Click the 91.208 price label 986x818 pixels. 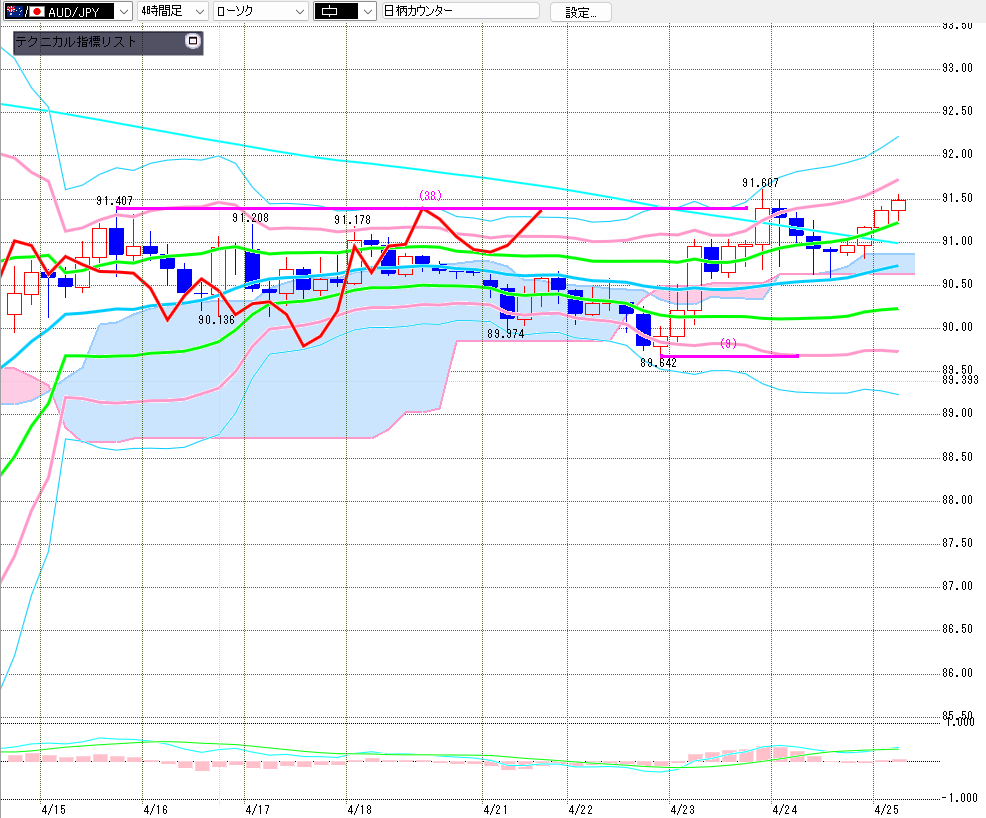coord(250,218)
